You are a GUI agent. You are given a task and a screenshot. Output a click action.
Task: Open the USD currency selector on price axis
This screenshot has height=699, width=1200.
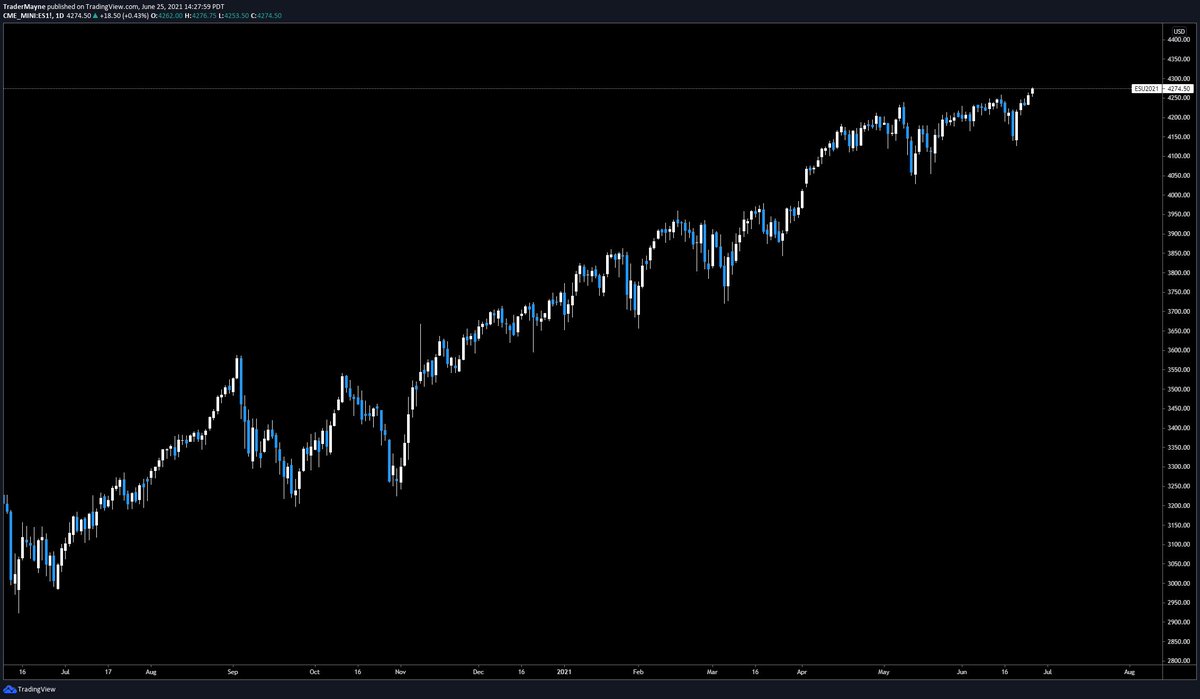[1178, 32]
